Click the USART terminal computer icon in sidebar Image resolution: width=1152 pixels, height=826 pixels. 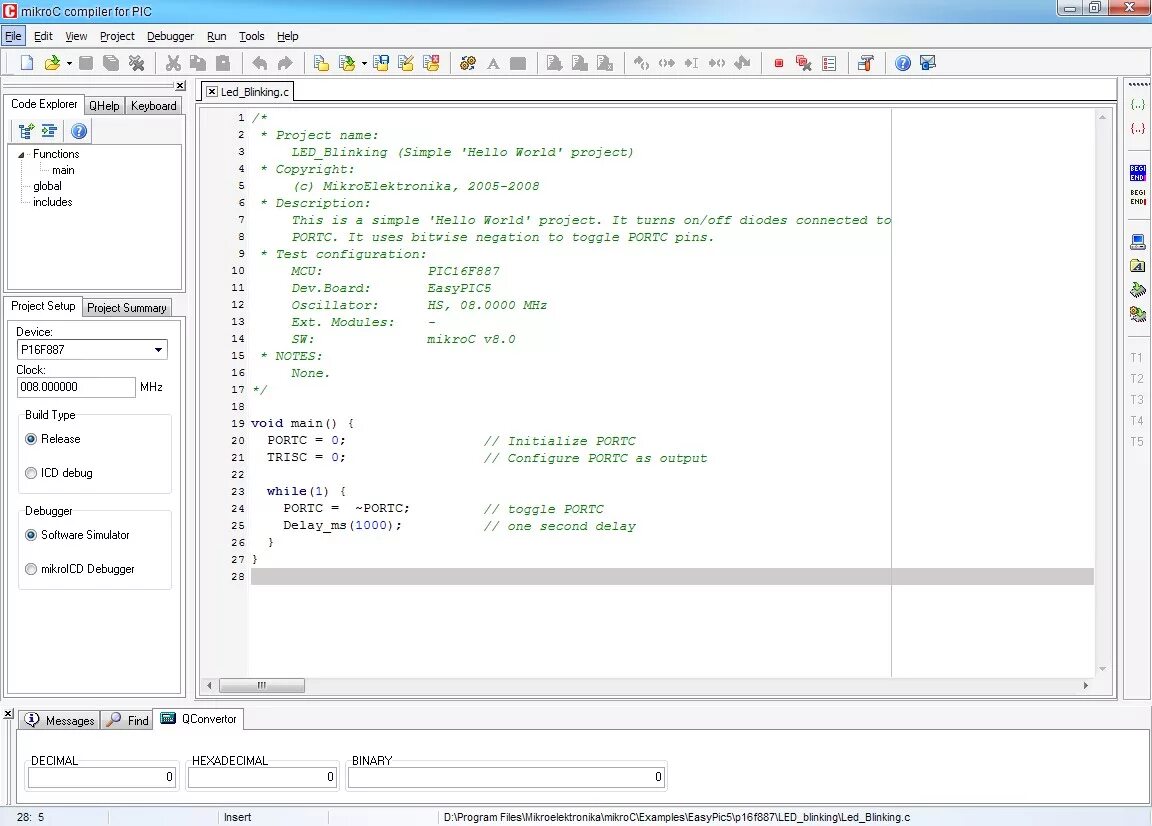tap(1137, 242)
